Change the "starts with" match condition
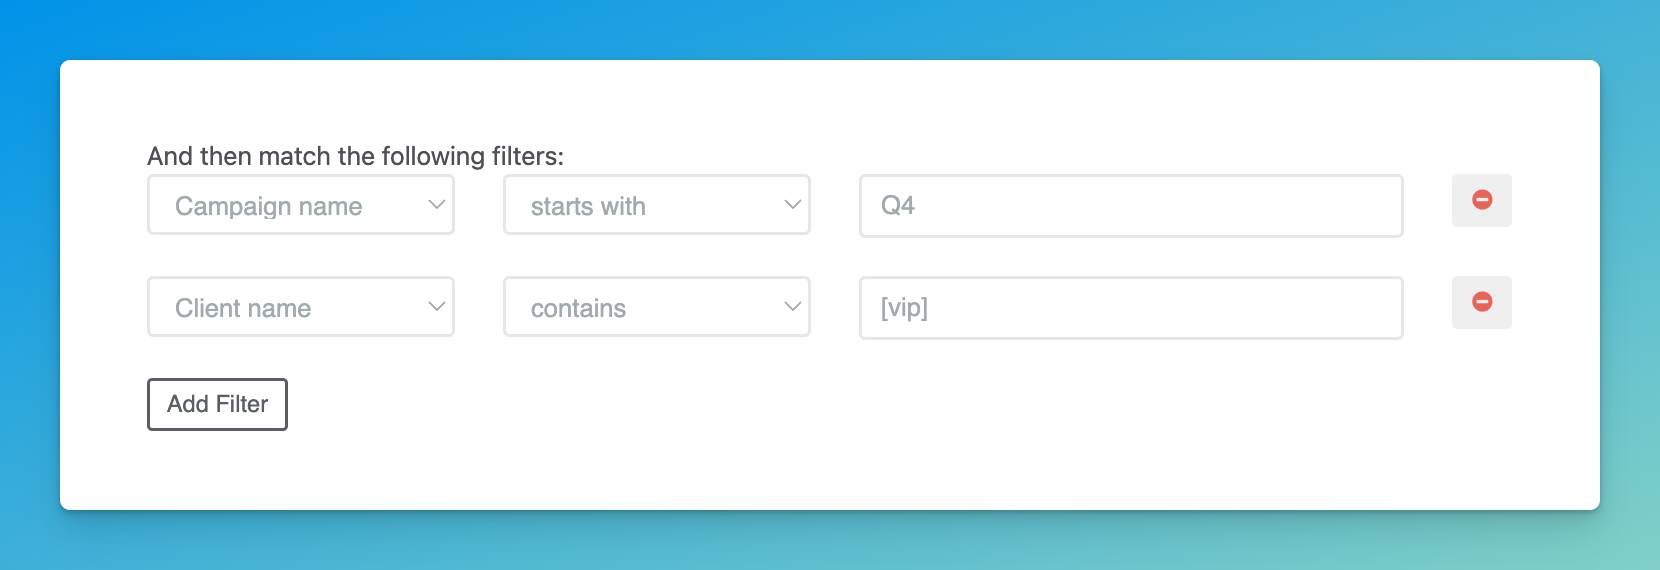1660x570 pixels. 656,205
